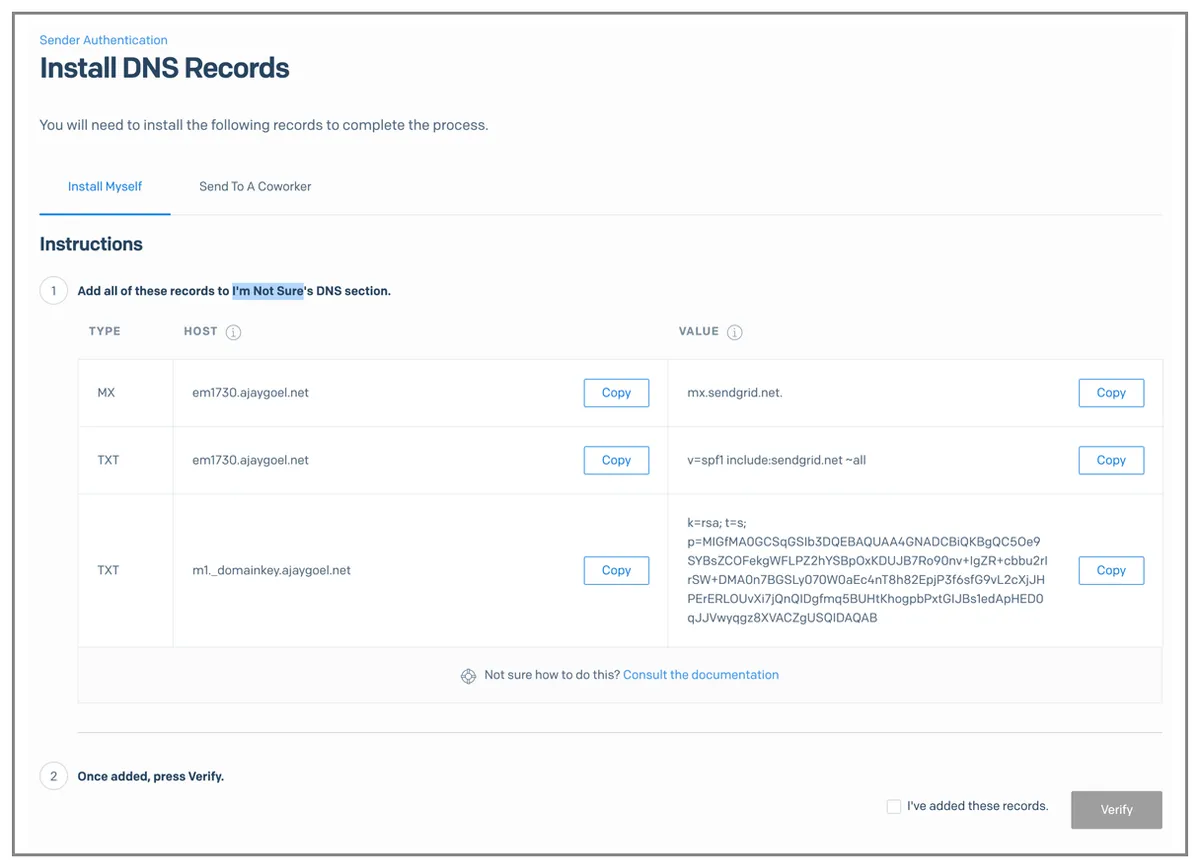The height and width of the screenshot is (868, 1200).
Task: Go to Sender Authentication breadcrumb link
Action: point(104,40)
